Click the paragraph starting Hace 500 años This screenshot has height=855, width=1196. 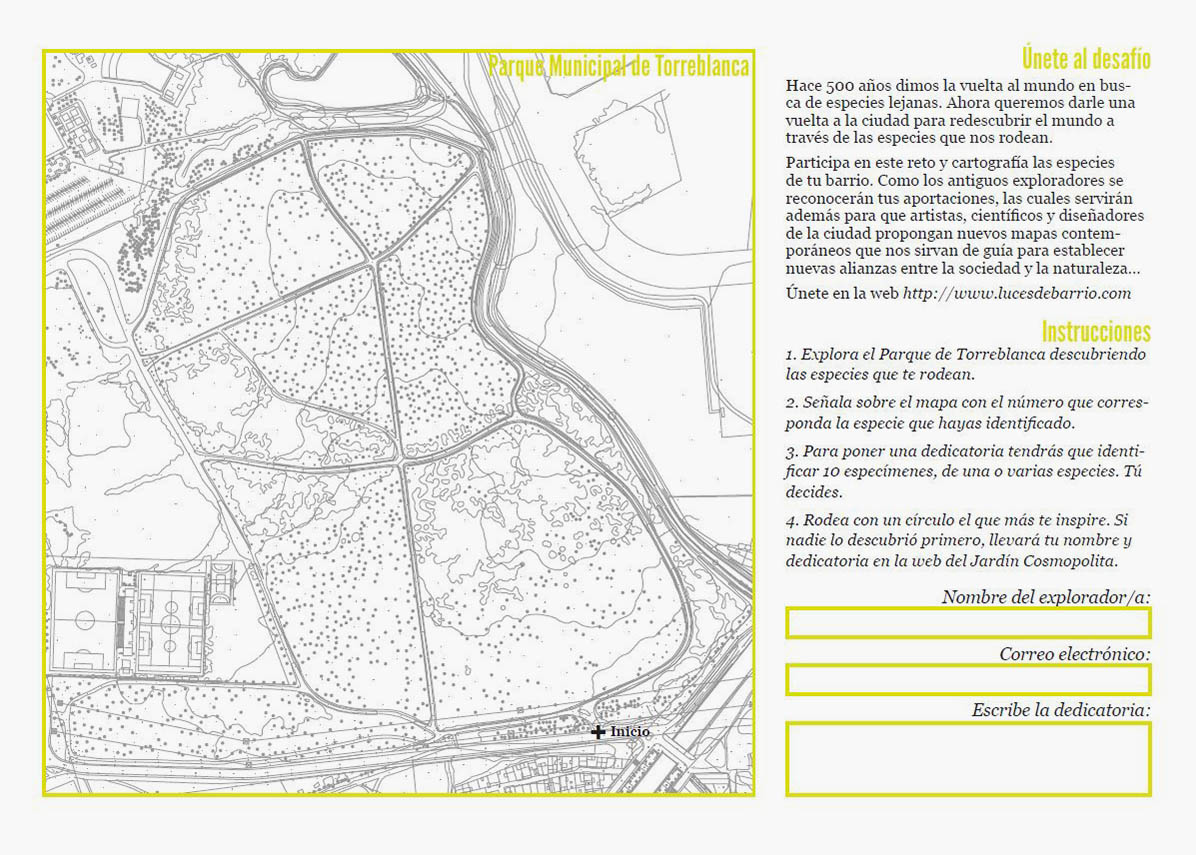[x=960, y=111]
